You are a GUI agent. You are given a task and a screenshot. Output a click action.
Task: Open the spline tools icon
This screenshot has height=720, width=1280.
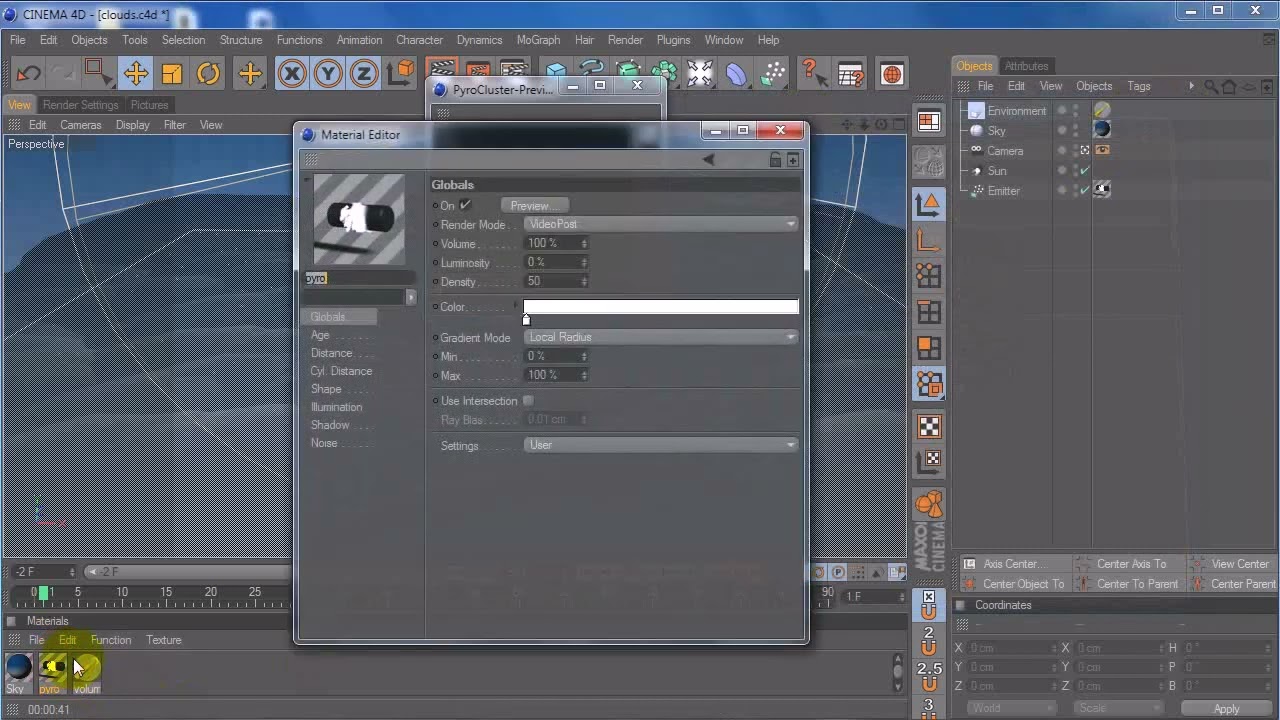592,73
